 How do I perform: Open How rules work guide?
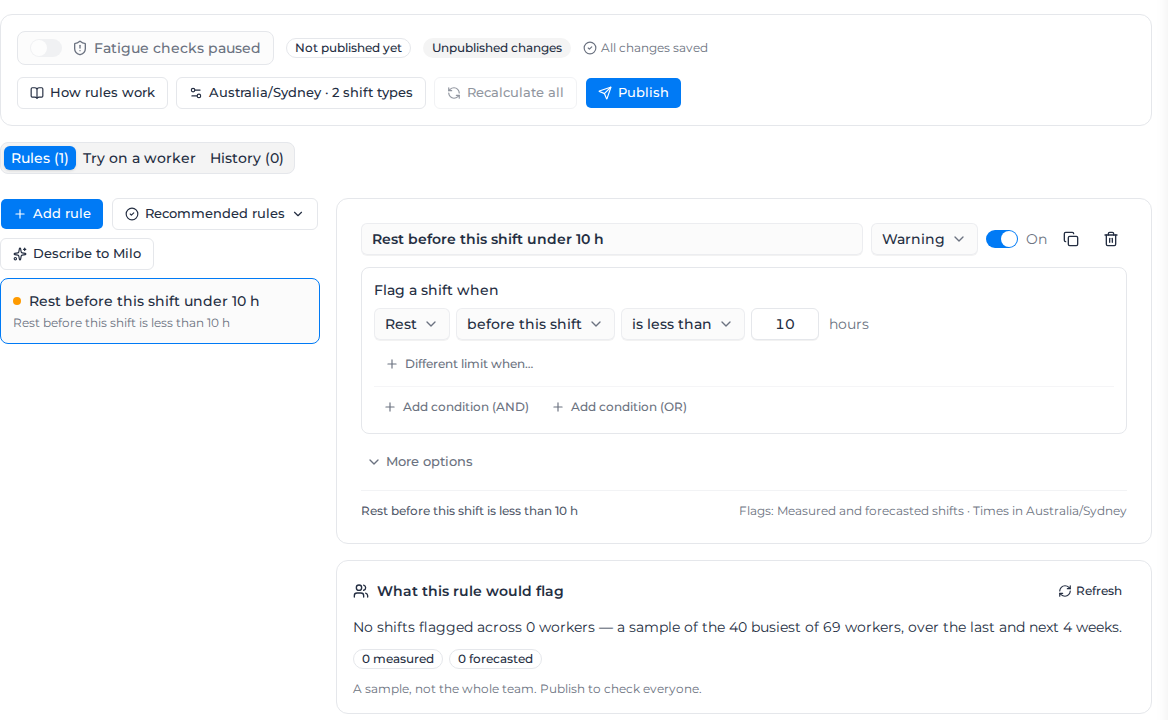pyautogui.click(x=92, y=93)
